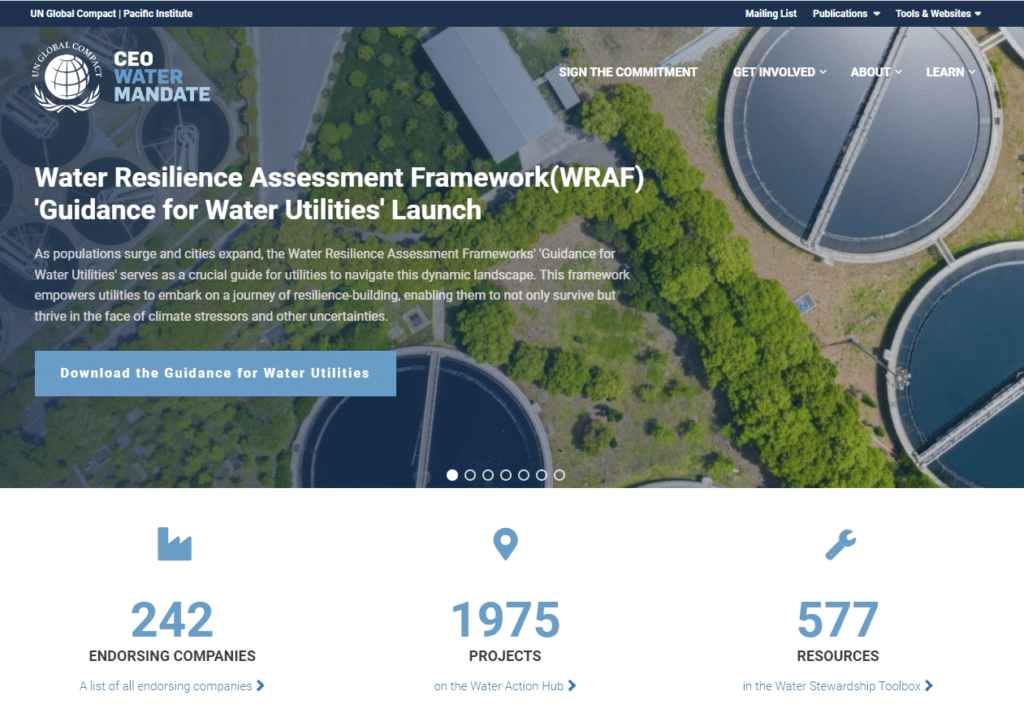Screen dimensions: 1024x713
Task: Click the WRAF Guidance for Water Utilities headline
Action: pos(339,194)
